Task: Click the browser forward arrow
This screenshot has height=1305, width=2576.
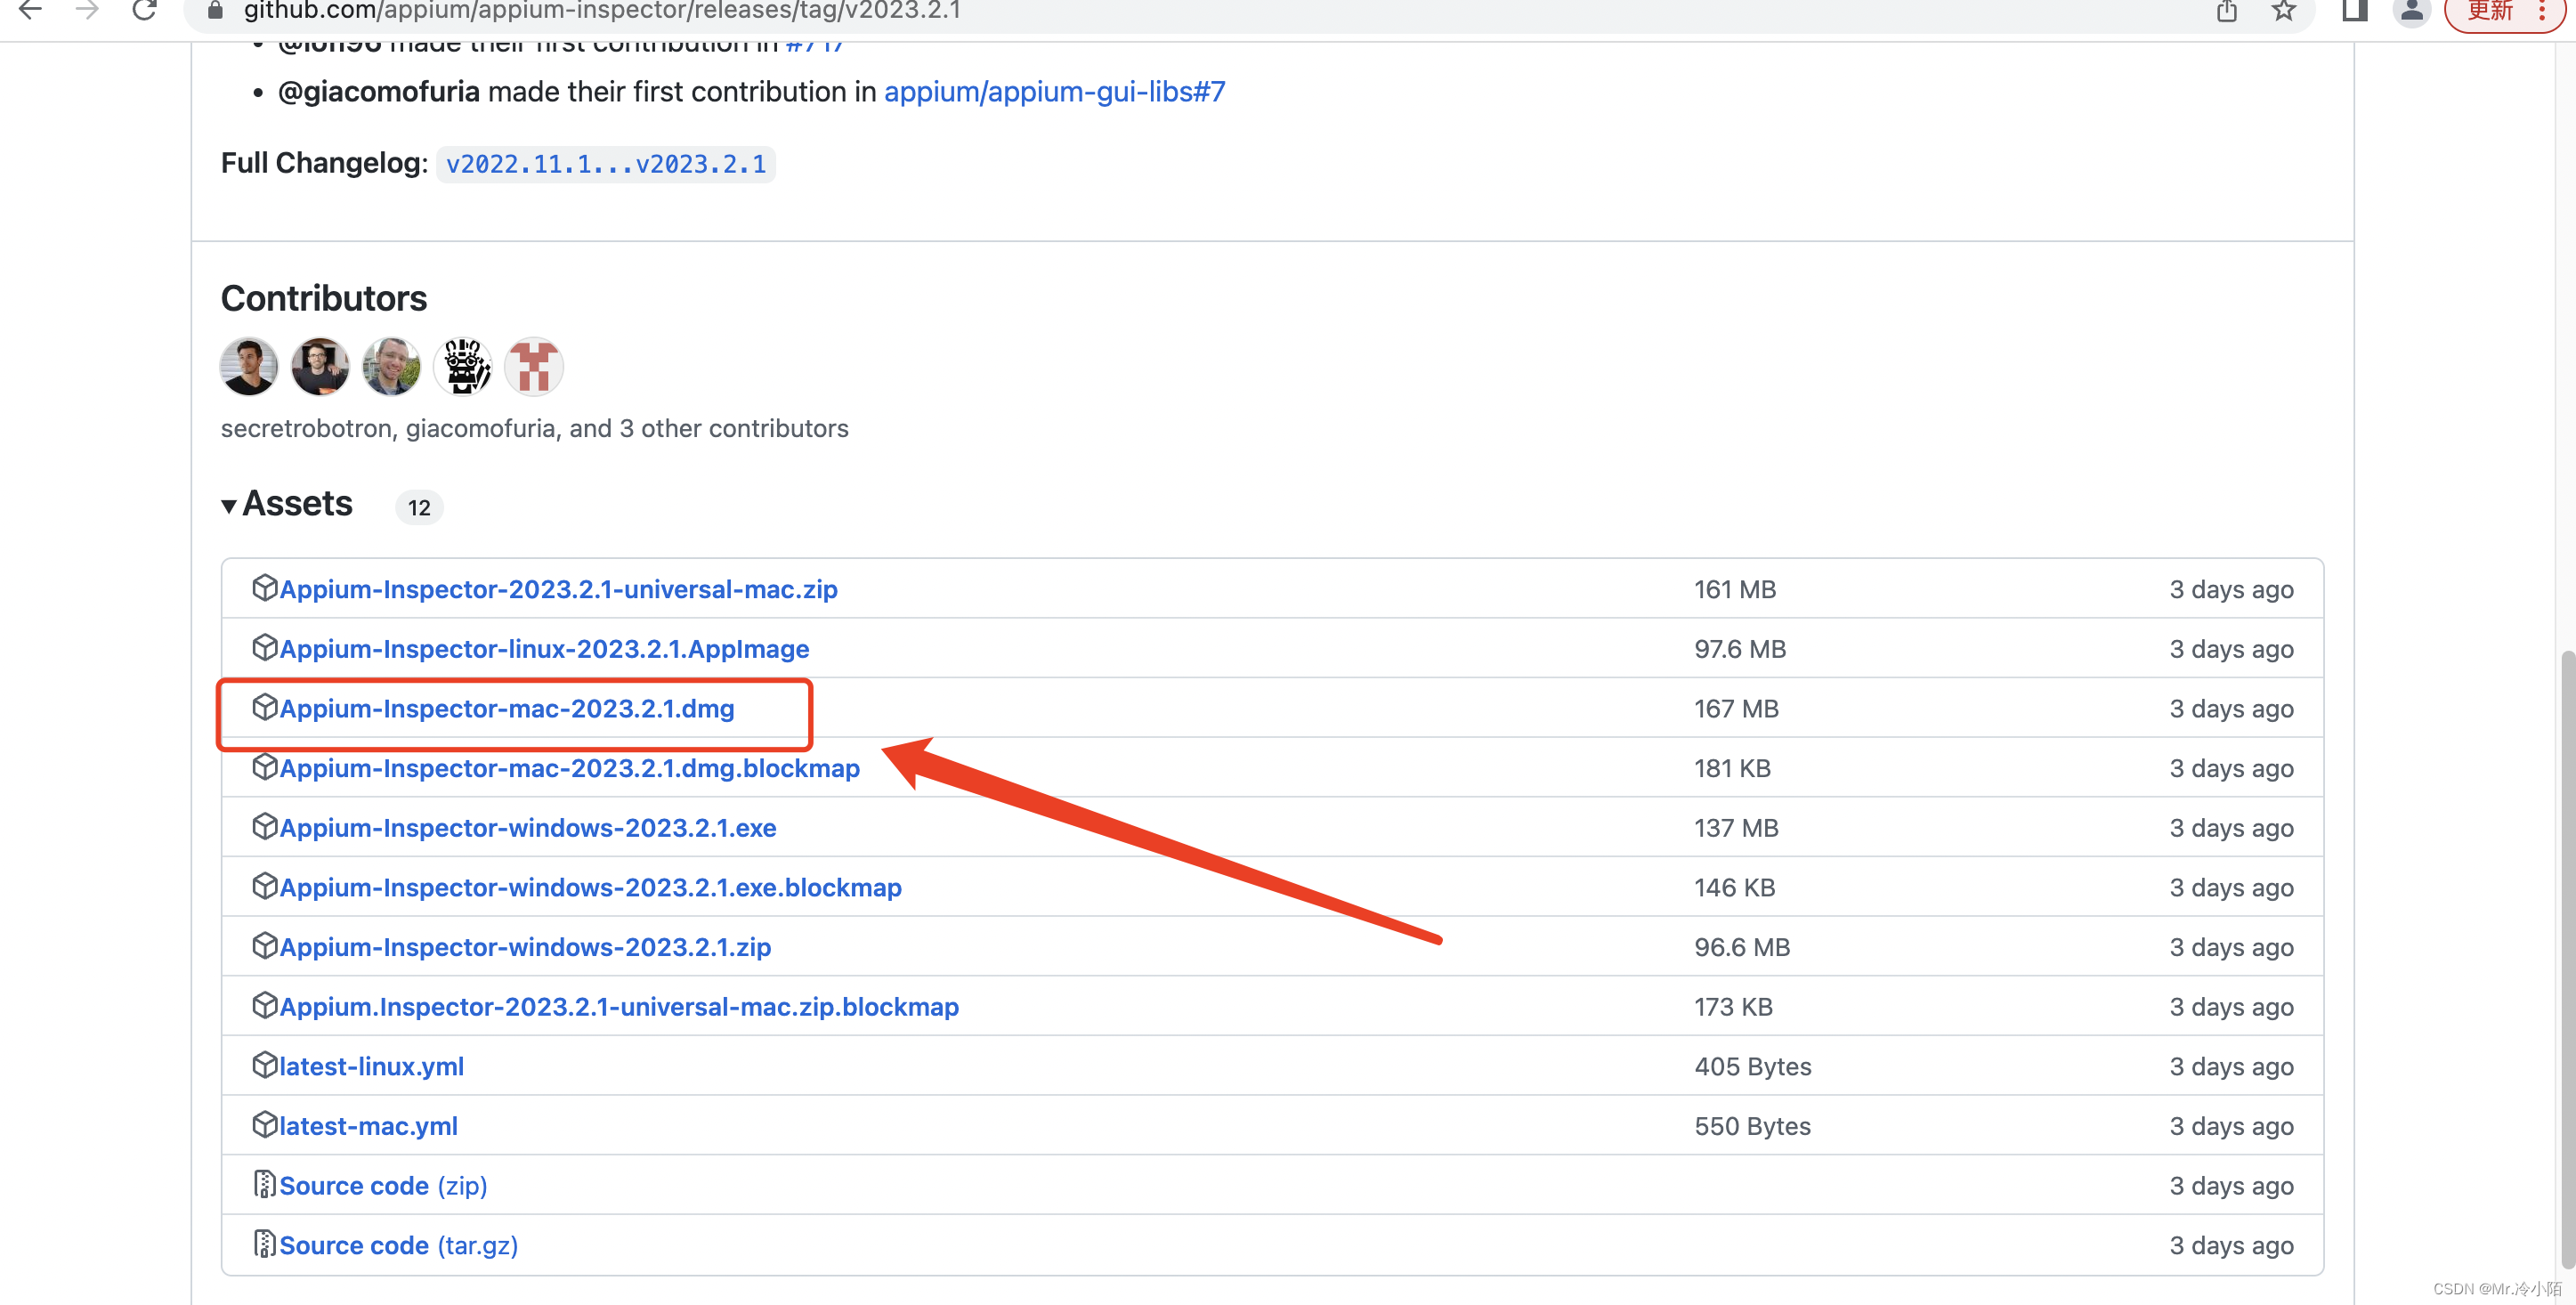Action: pyautogui.click(x=88, y=11)
